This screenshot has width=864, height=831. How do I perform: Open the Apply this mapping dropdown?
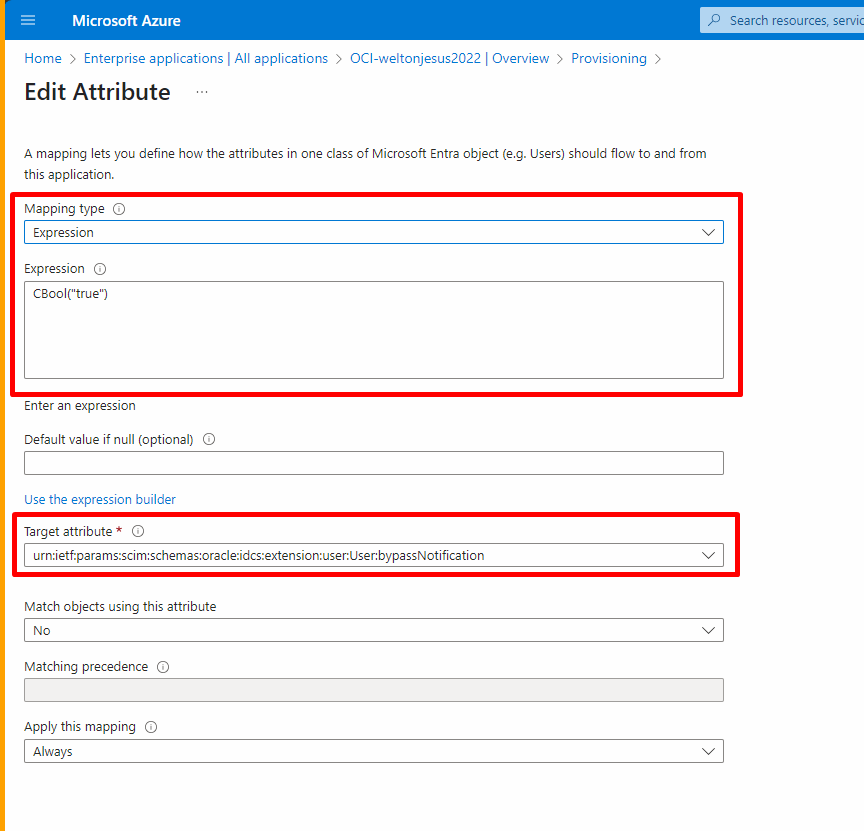pyautogui.click(x=374, y=751)
